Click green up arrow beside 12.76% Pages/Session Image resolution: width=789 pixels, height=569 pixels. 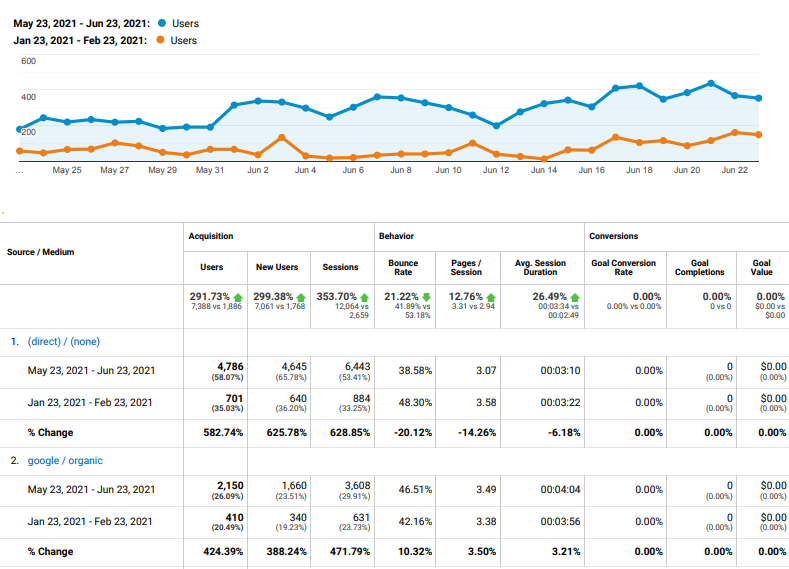coord(491,297)
